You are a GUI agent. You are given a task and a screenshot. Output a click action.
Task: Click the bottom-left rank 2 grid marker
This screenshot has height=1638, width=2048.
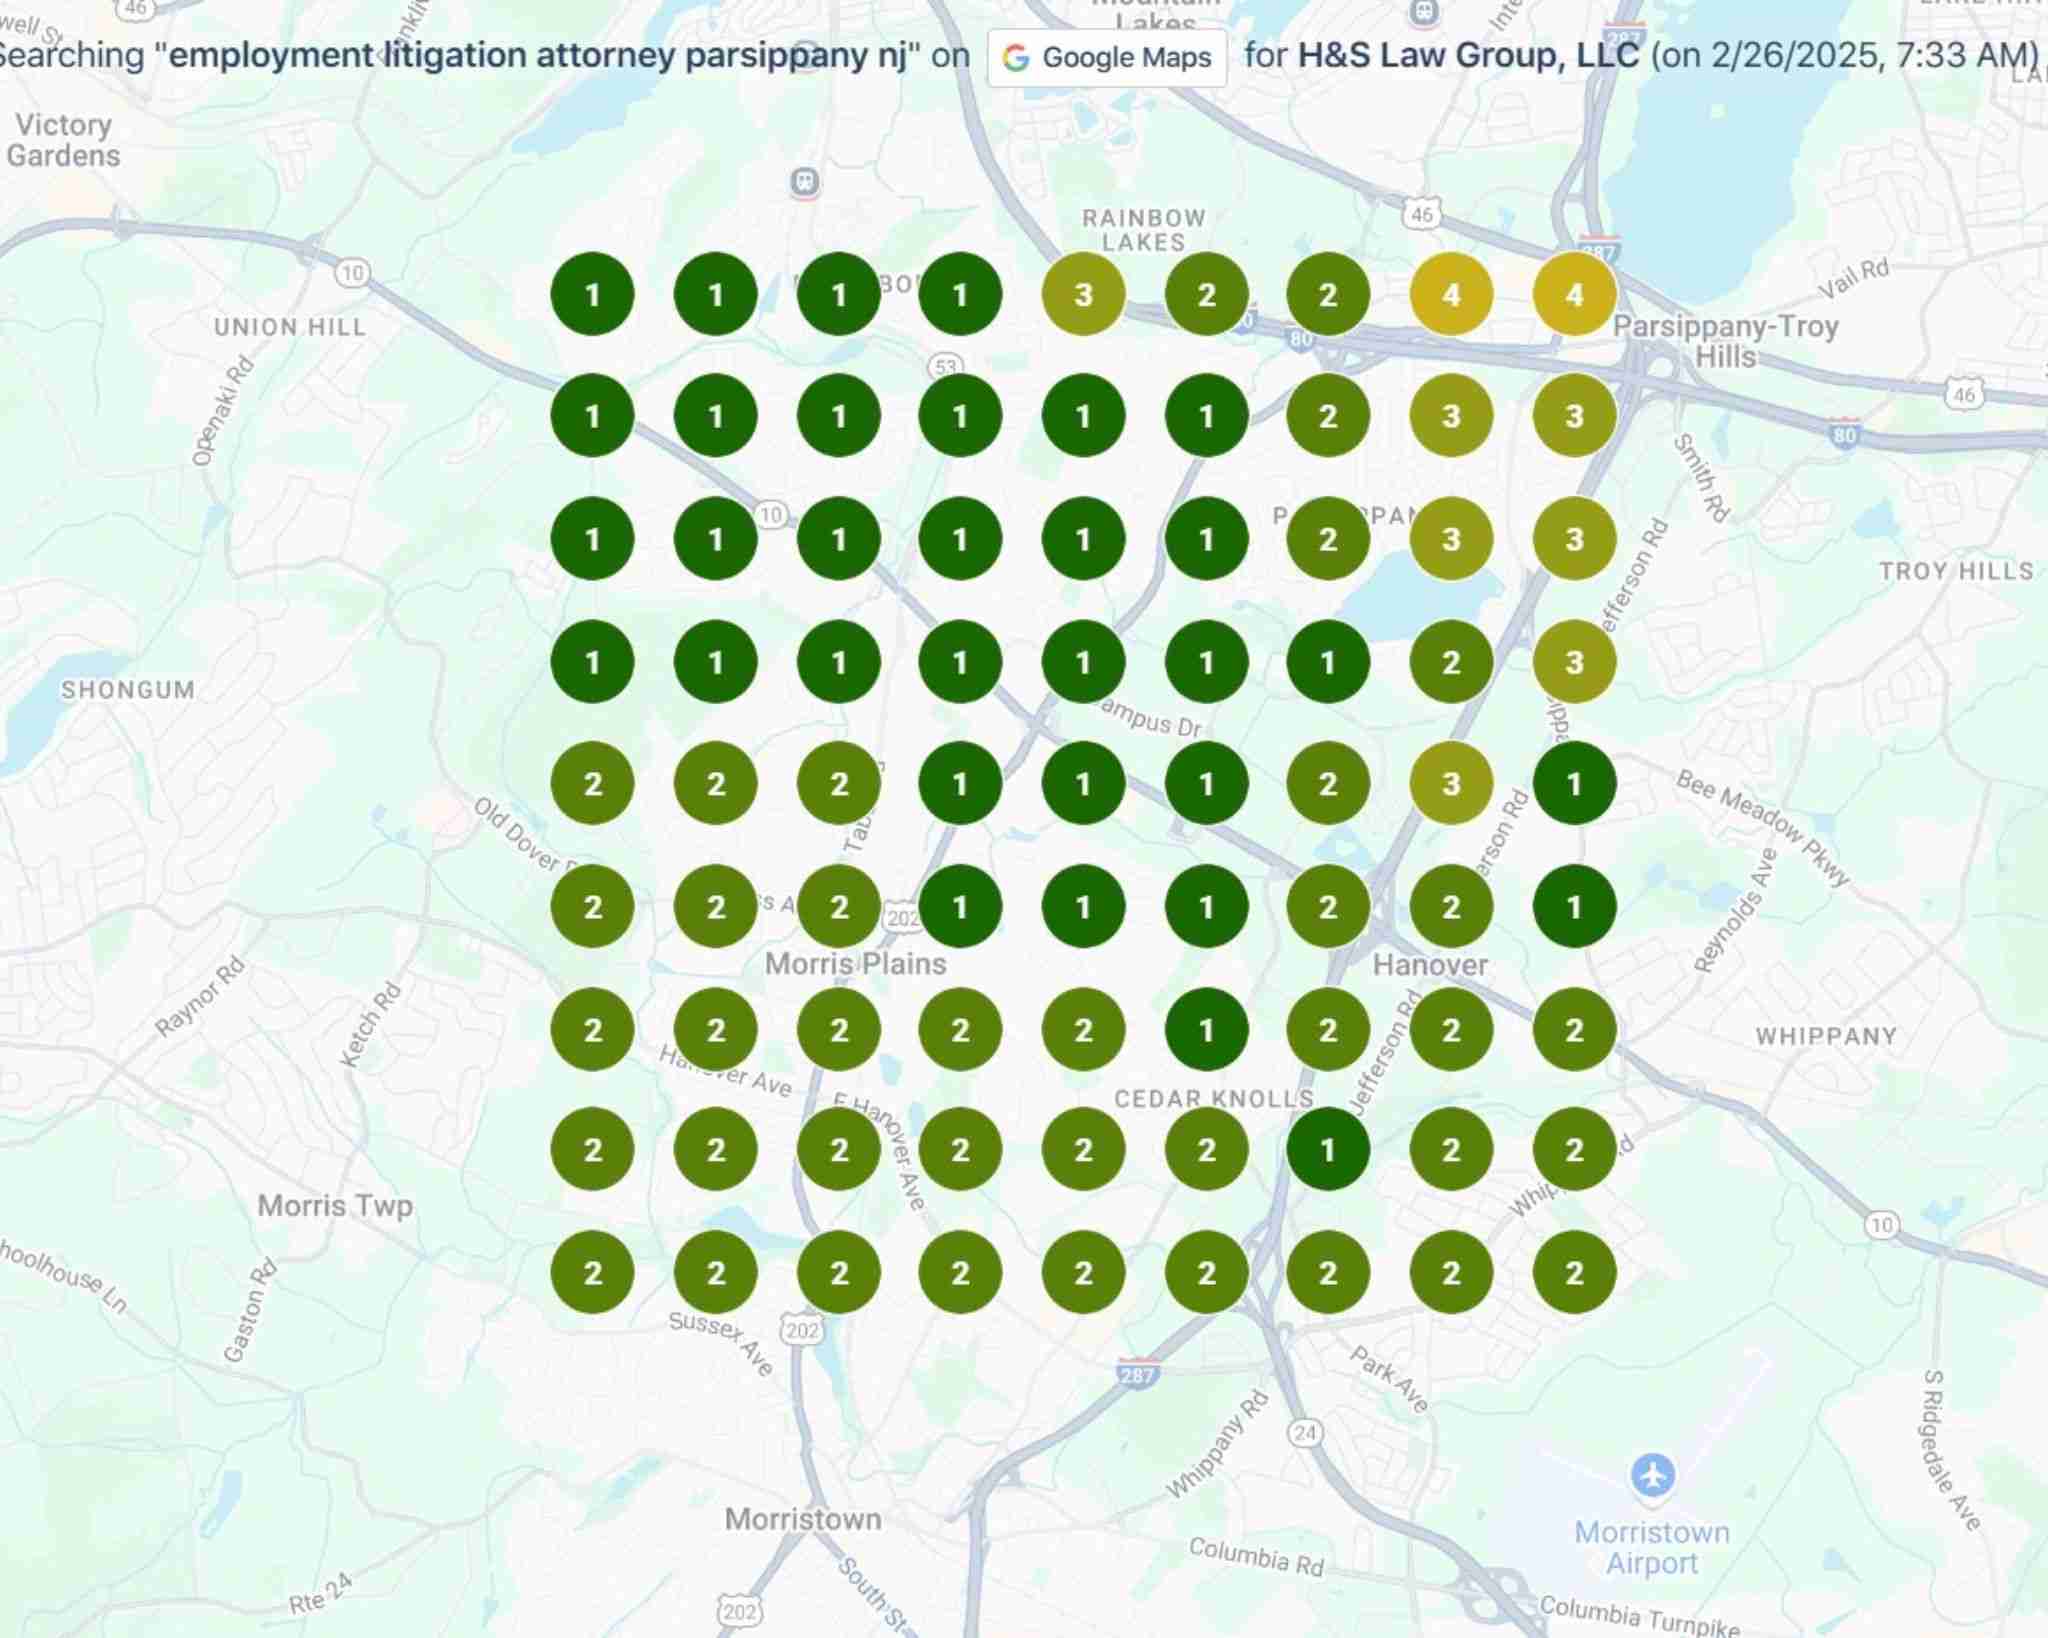(x=592, y=1272)
